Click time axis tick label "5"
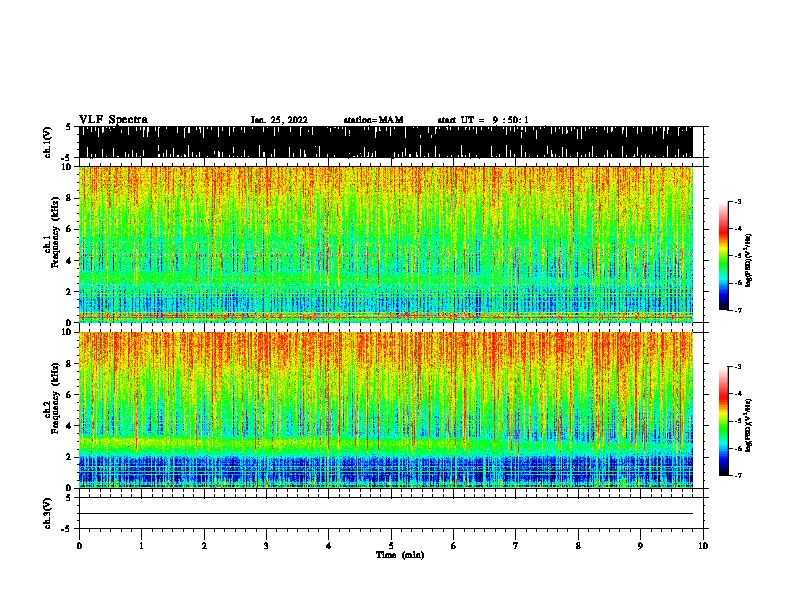 point(391,546)
